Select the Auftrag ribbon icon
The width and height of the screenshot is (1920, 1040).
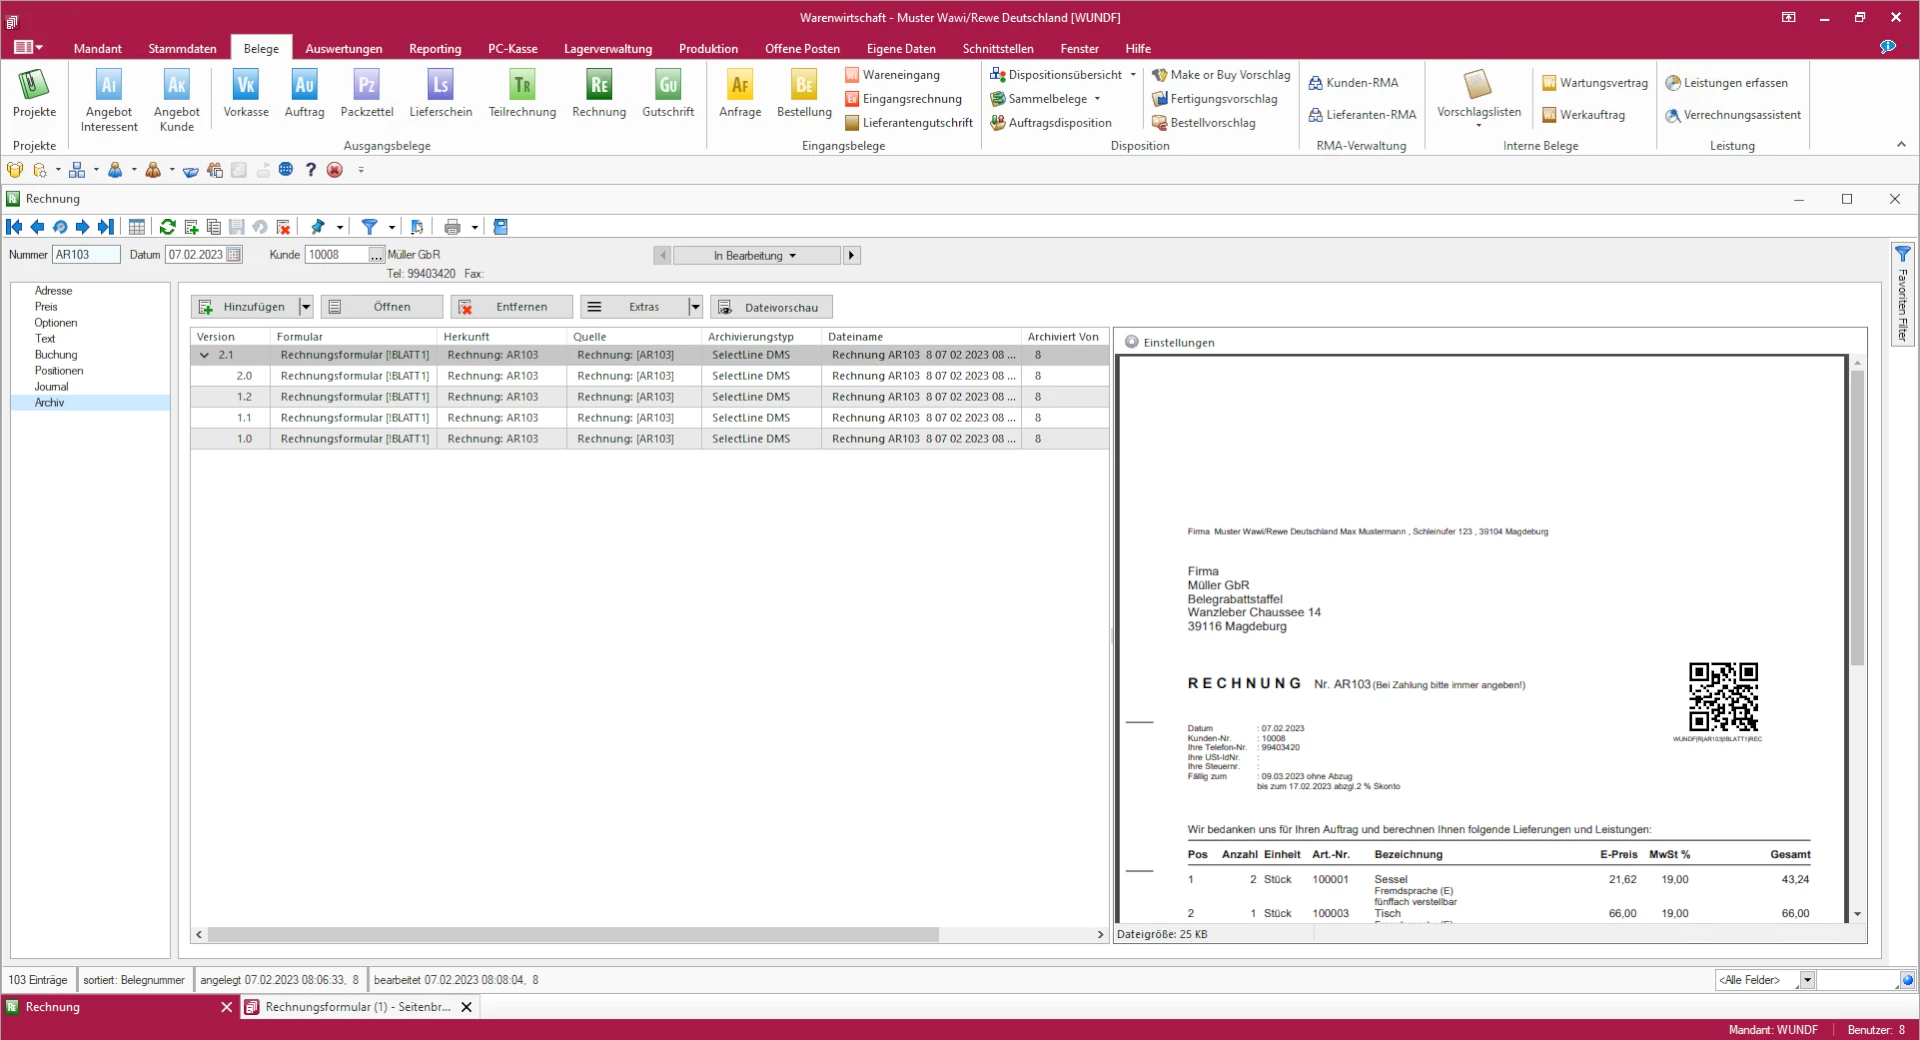point(304,94)
